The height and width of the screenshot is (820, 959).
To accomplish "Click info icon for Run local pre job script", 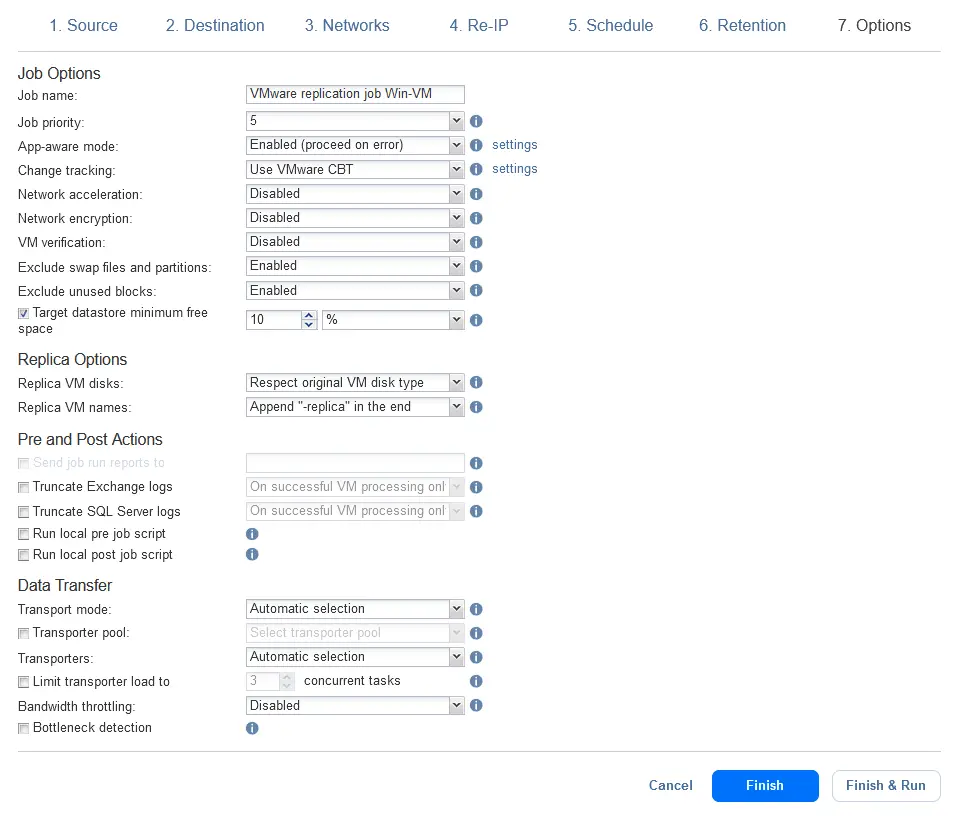I will tap(252, 534).
